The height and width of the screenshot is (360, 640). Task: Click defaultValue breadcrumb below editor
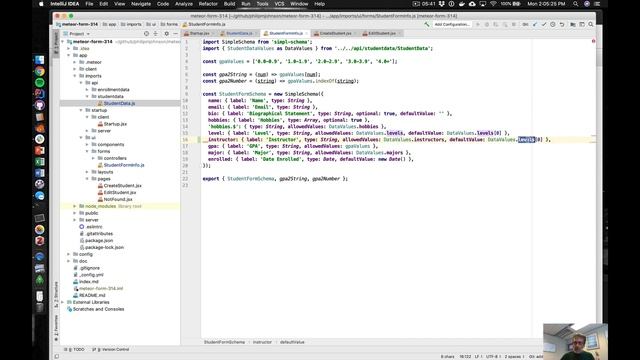click(x=292, y=342)
